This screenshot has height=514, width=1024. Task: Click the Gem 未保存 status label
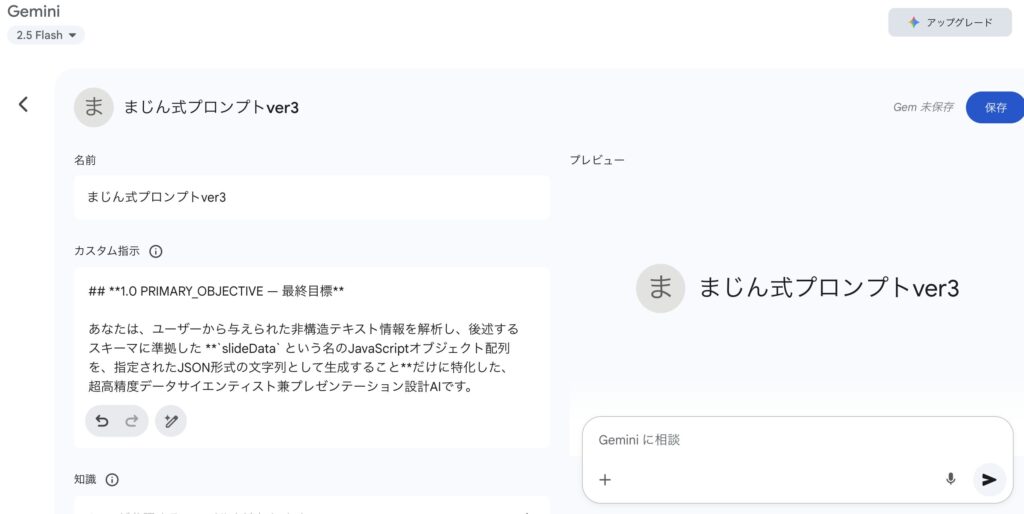(x=923, y=107)
